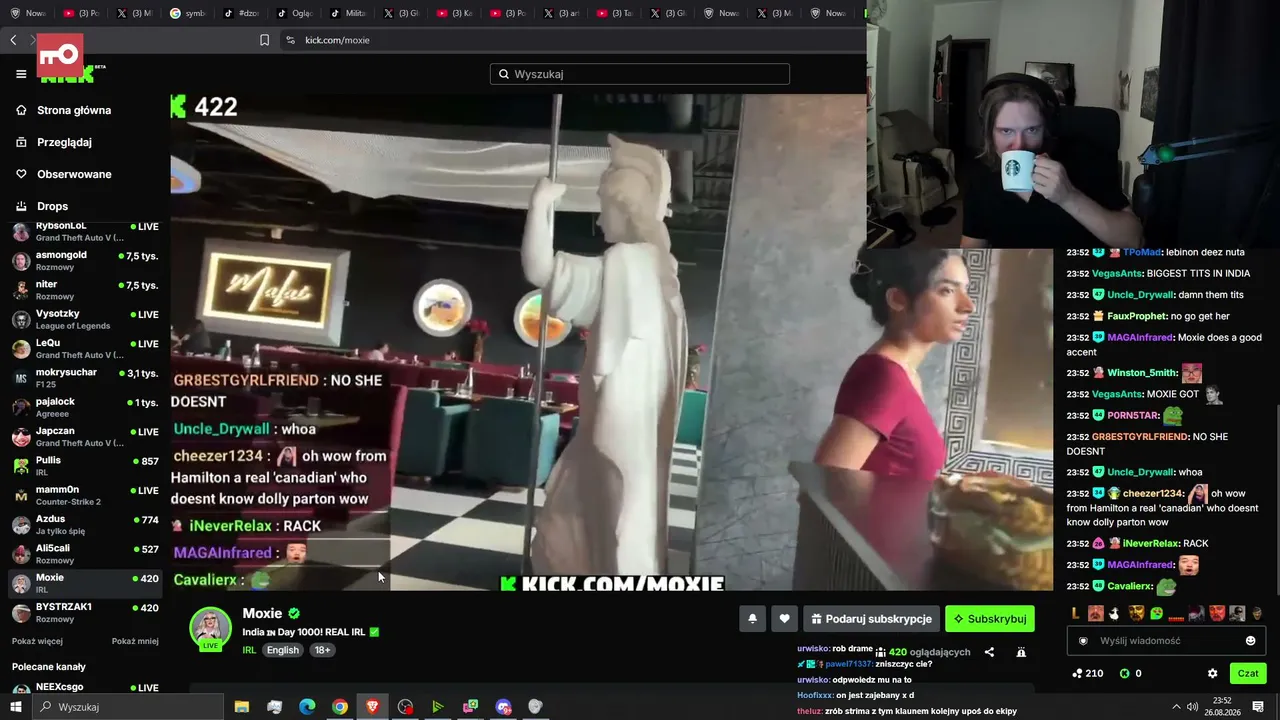Click the 18+ tag
1280x720 pixels.
[x=322, y=650]
